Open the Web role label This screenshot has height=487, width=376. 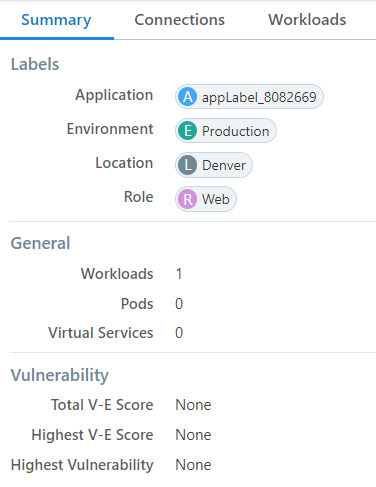pyautogui.click(x=206, y=199)
